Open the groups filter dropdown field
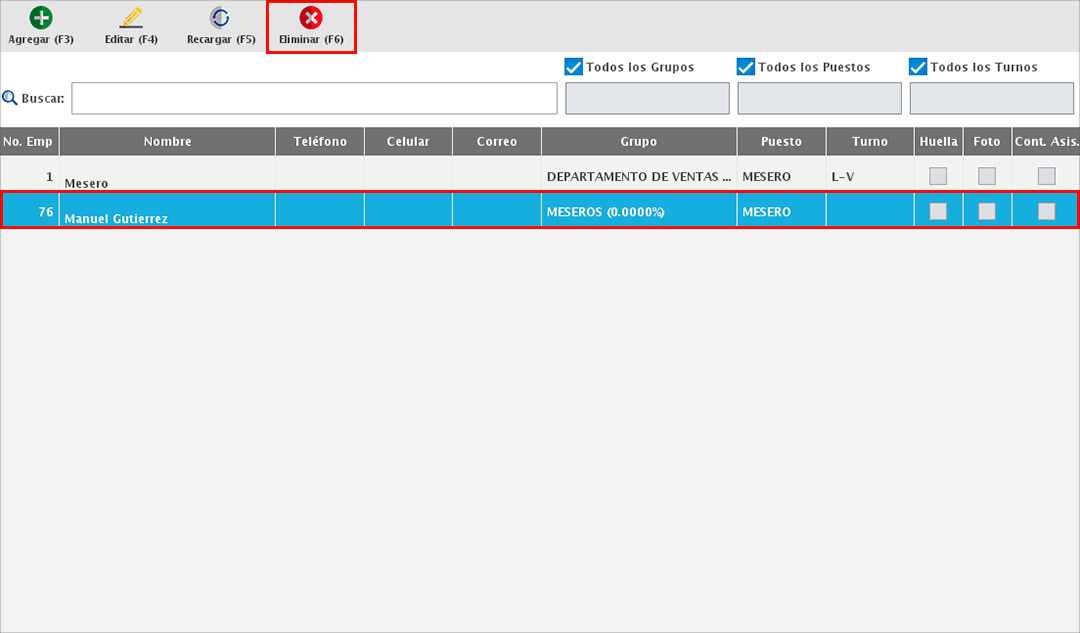 pyautogui.click(x=647, y=98)
